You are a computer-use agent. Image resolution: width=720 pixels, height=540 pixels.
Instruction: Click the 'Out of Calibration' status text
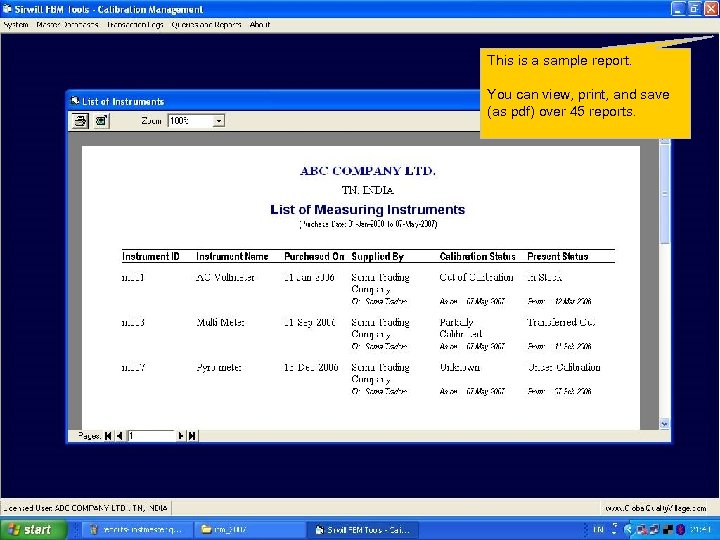click(x=476, y=277)
